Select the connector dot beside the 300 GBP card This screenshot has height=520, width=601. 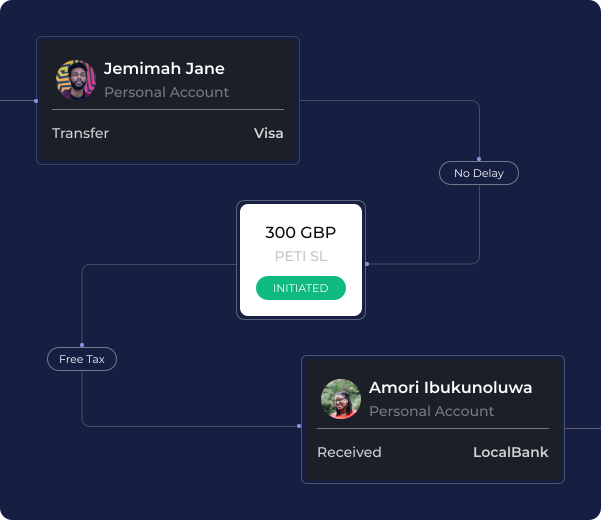click(x=367, y=264)
